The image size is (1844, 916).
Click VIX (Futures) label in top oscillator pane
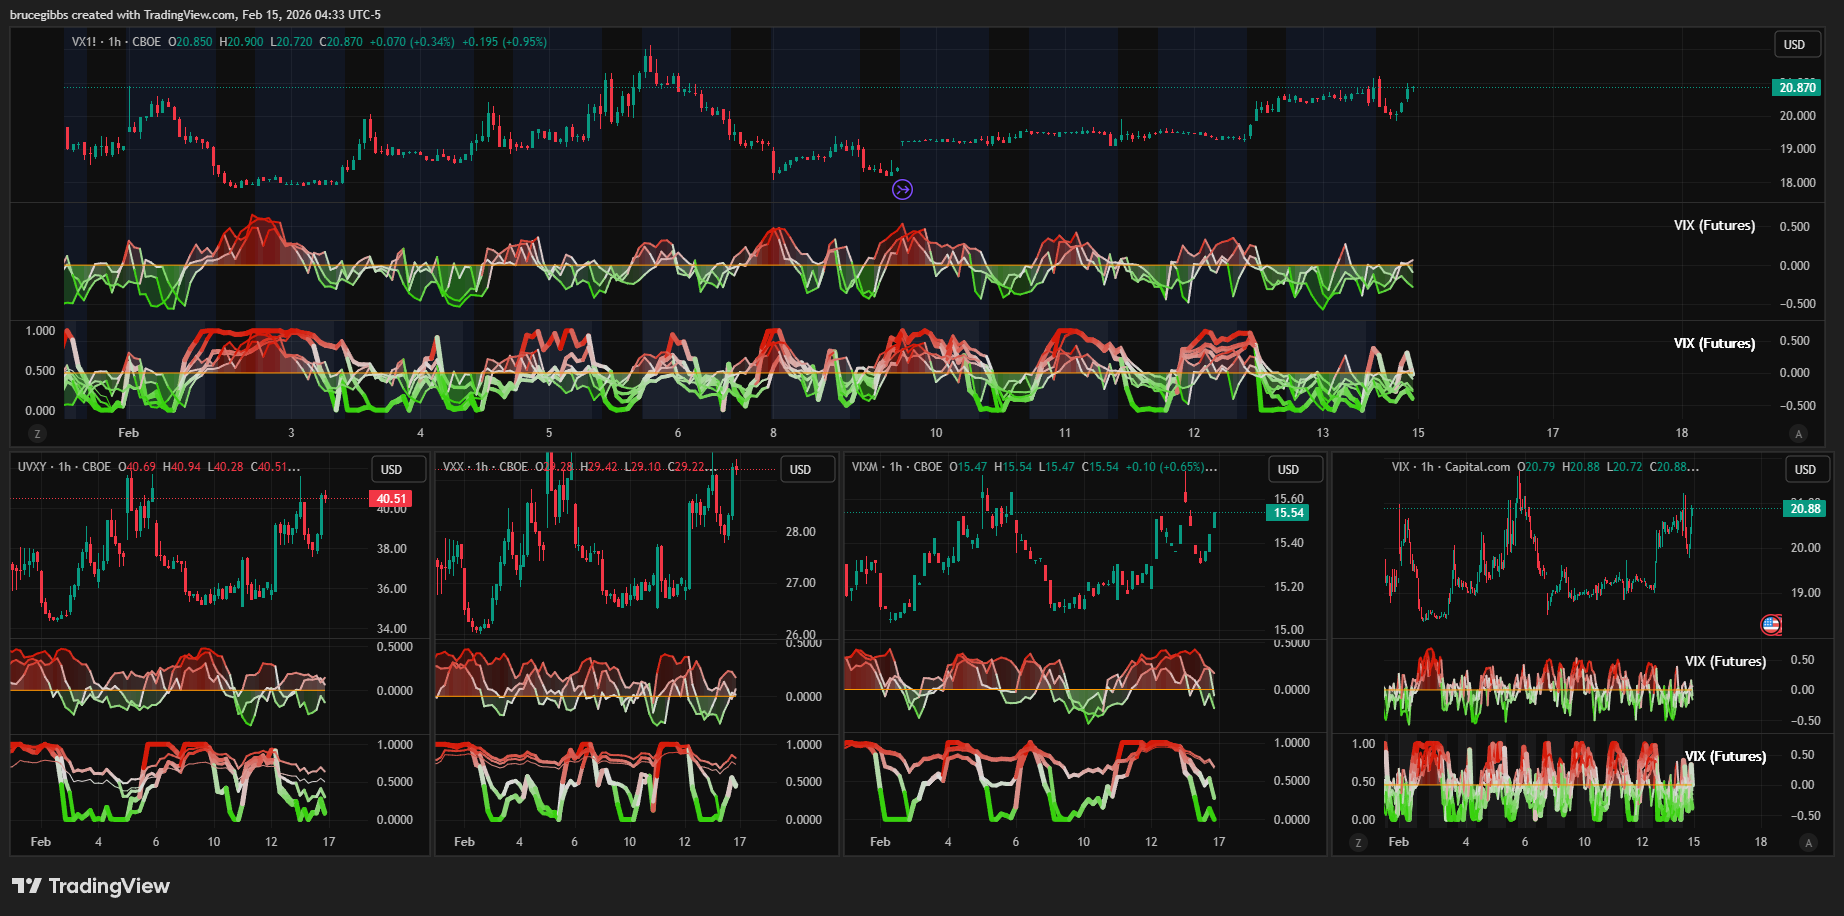click(x=1714, y=226)
